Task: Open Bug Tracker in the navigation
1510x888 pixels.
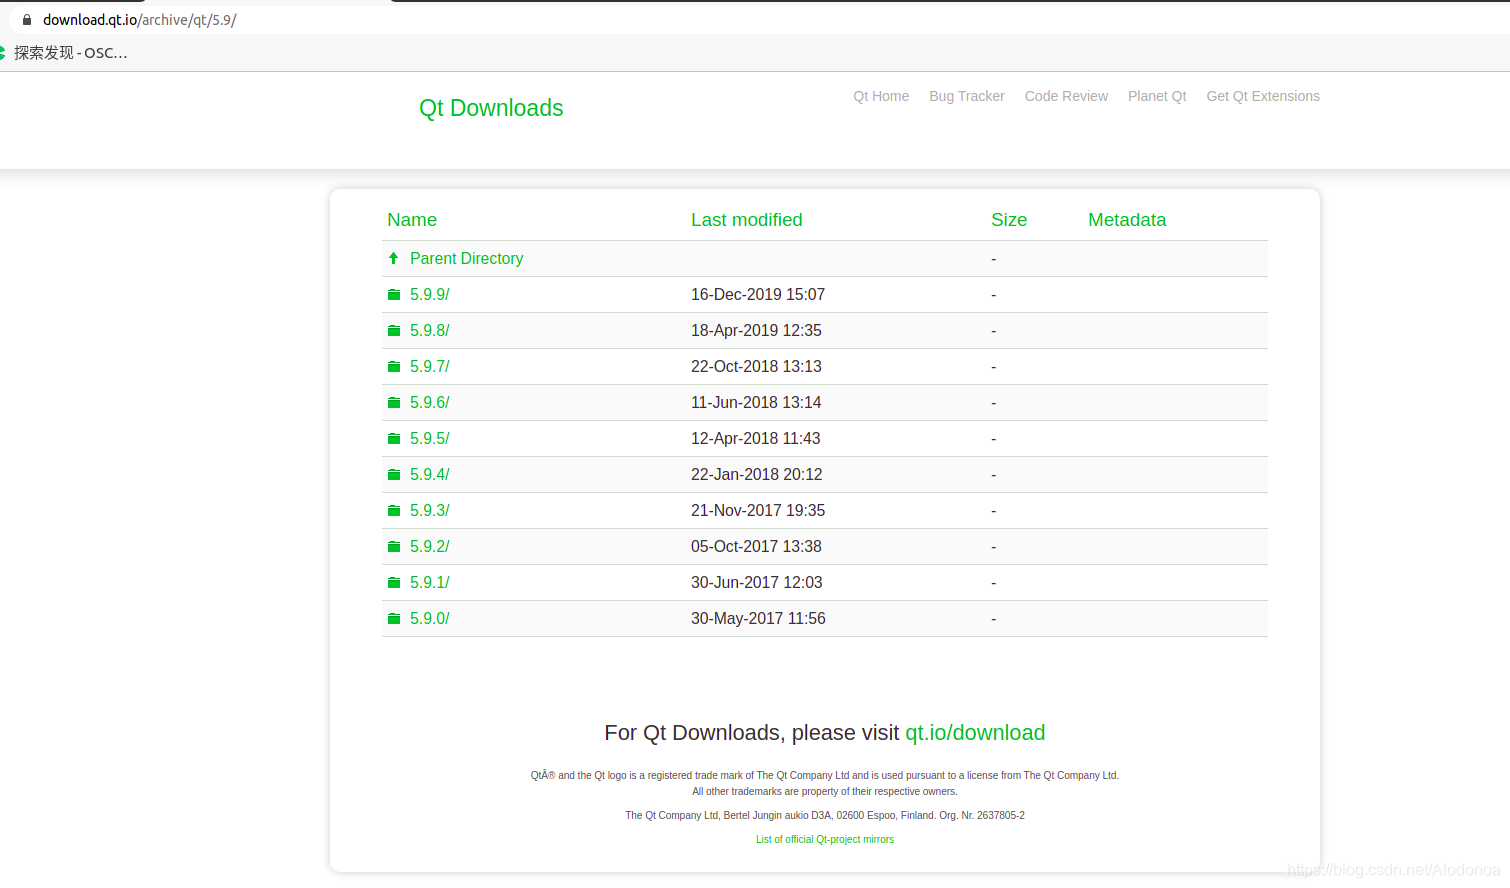Action: (967, 96)
